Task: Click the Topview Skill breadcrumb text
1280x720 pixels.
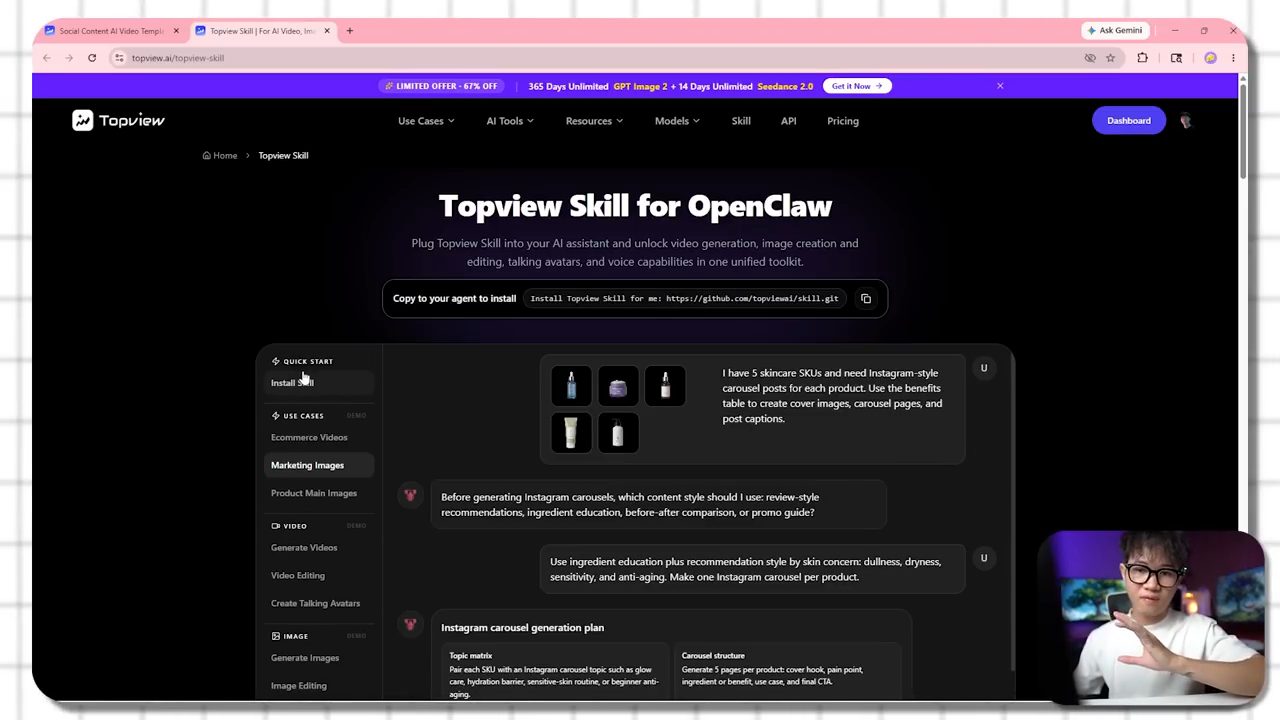Action: (x=283, y=155)
